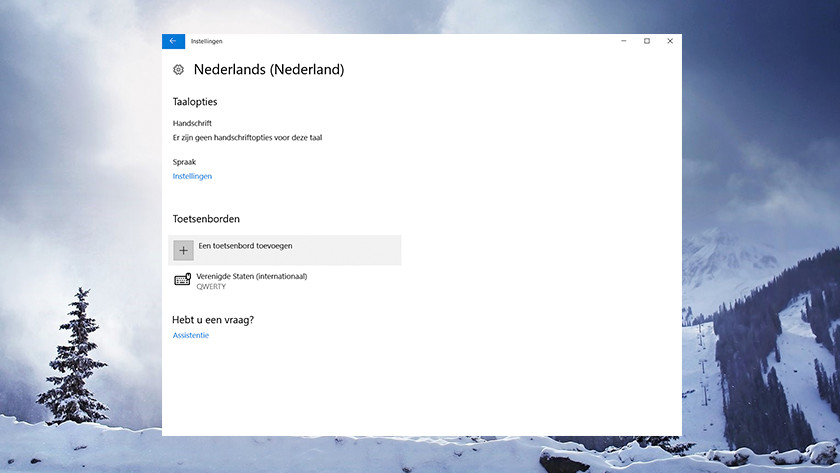
Task: Click the Spraak label
Action: [184, 161]
